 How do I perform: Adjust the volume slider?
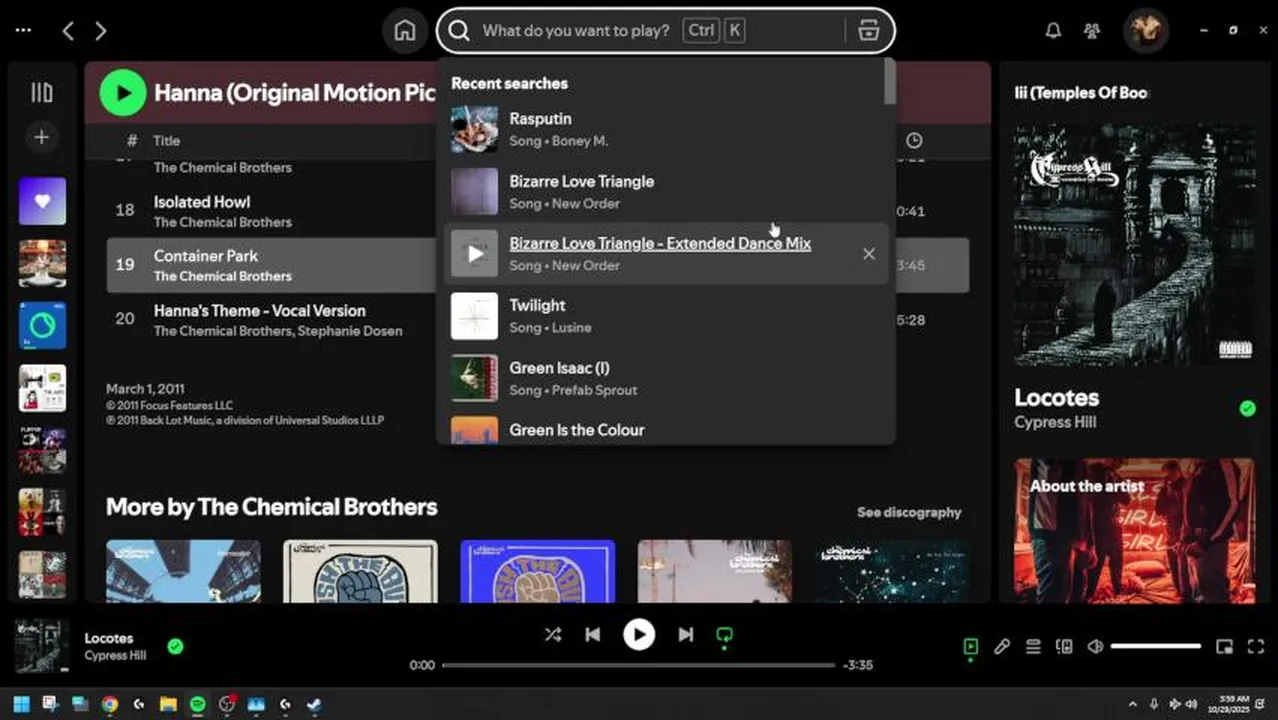click(x=1155, y=647)
